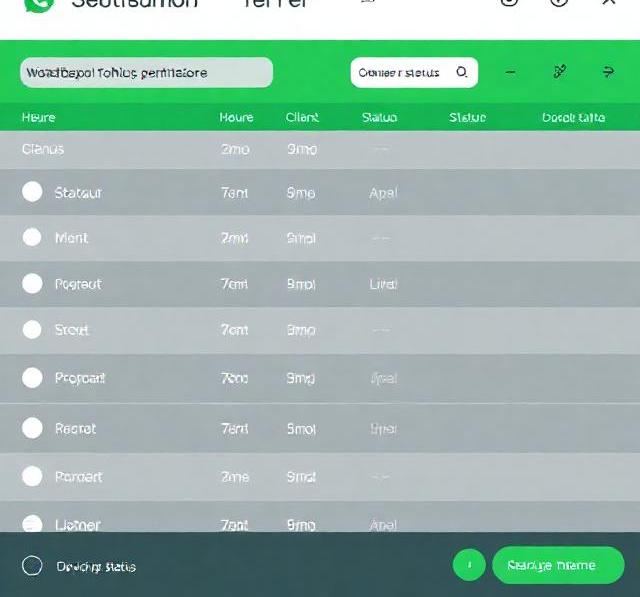Click the 'Poroert' row name
640x597 pixels.
tap(78, 477)
